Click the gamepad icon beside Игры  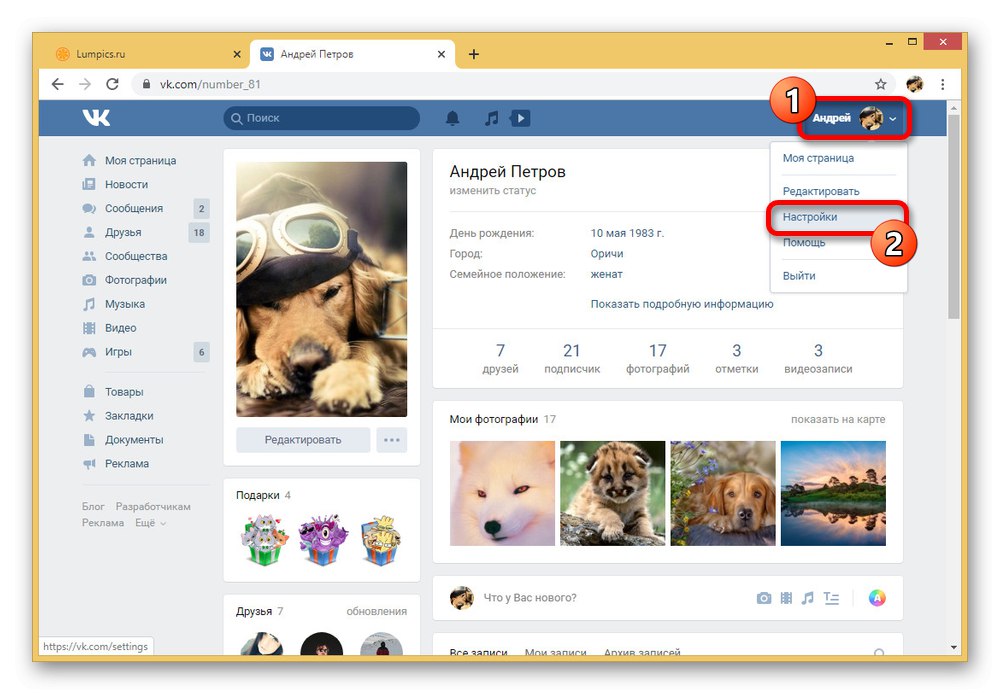click(x=89, y=352)
